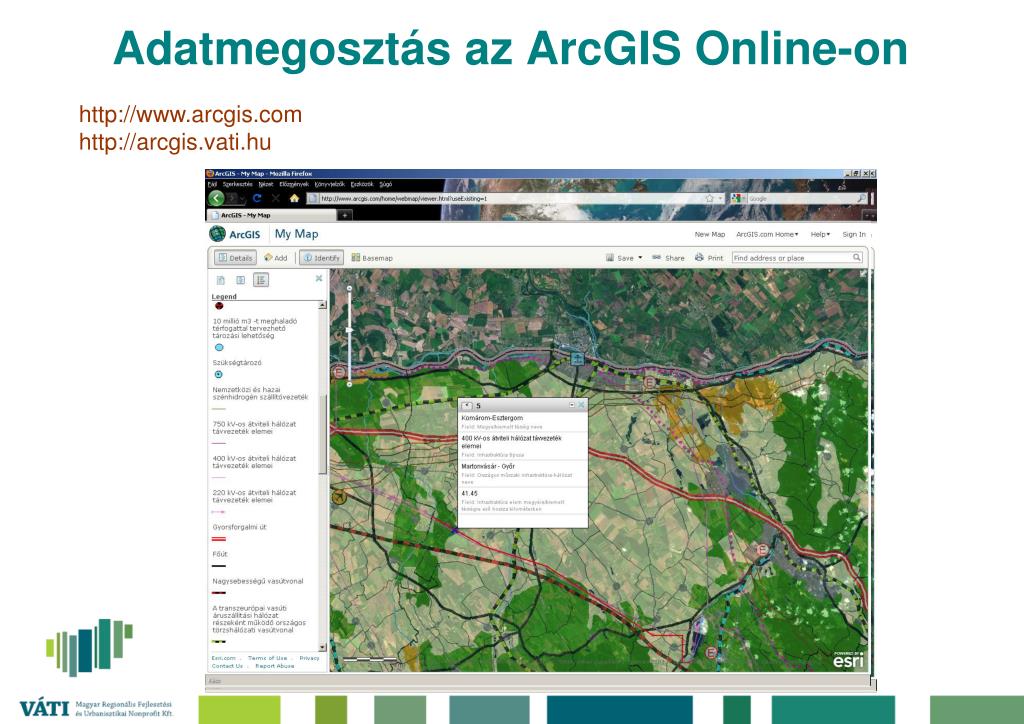
Task: Open the Contact Us link
Action: [x=227, y=666]
